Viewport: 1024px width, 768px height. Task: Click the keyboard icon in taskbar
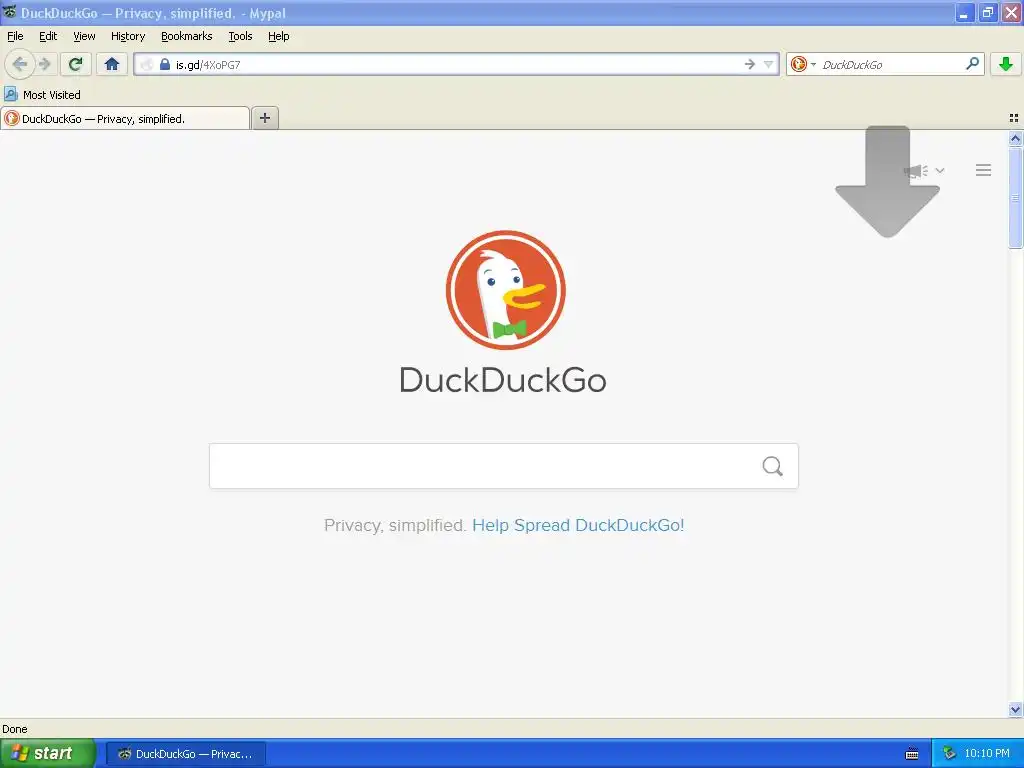(x=912, y=754)
